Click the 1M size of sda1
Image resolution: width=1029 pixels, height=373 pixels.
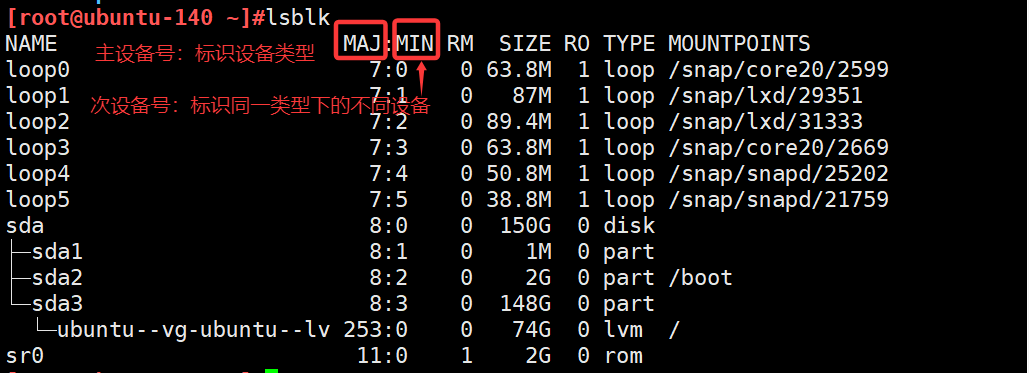tap(538, 252)
